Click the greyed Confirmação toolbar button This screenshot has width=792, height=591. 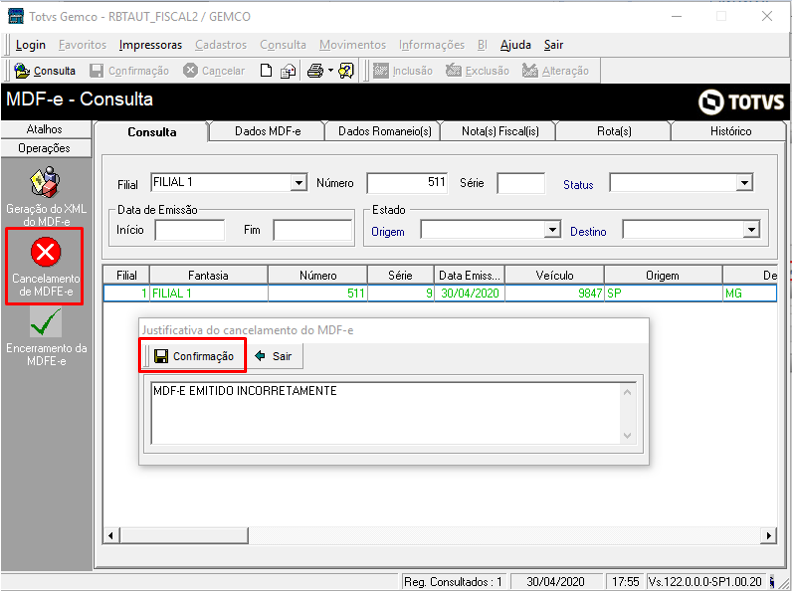pos(129,71)
